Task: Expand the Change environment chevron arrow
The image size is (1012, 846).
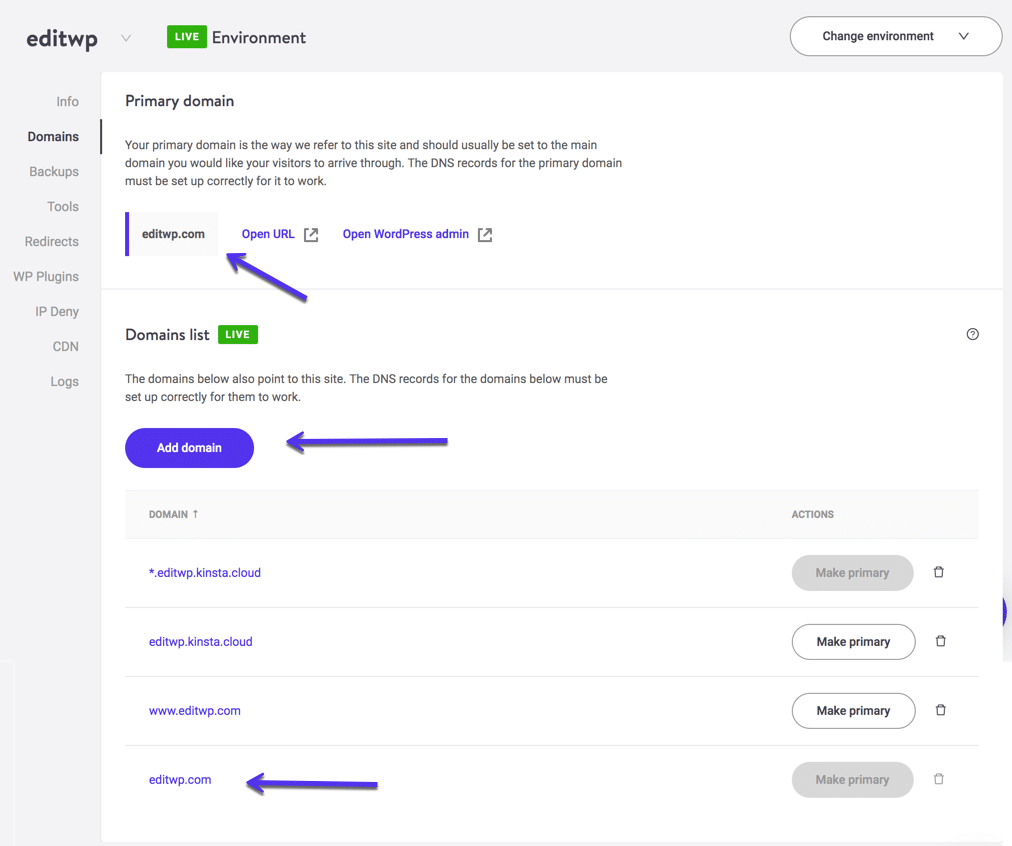Action: click(x=963, y=36)
